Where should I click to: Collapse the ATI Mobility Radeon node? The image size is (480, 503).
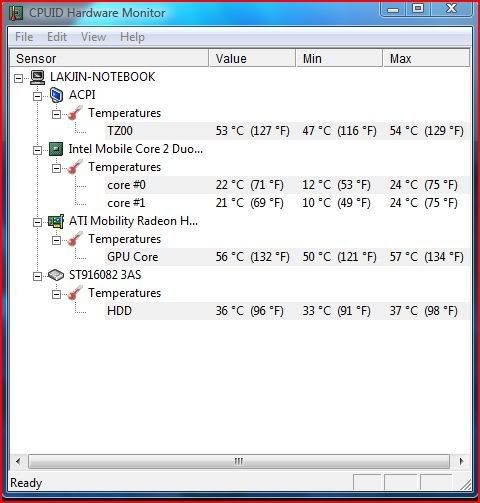tap(37, 222)
